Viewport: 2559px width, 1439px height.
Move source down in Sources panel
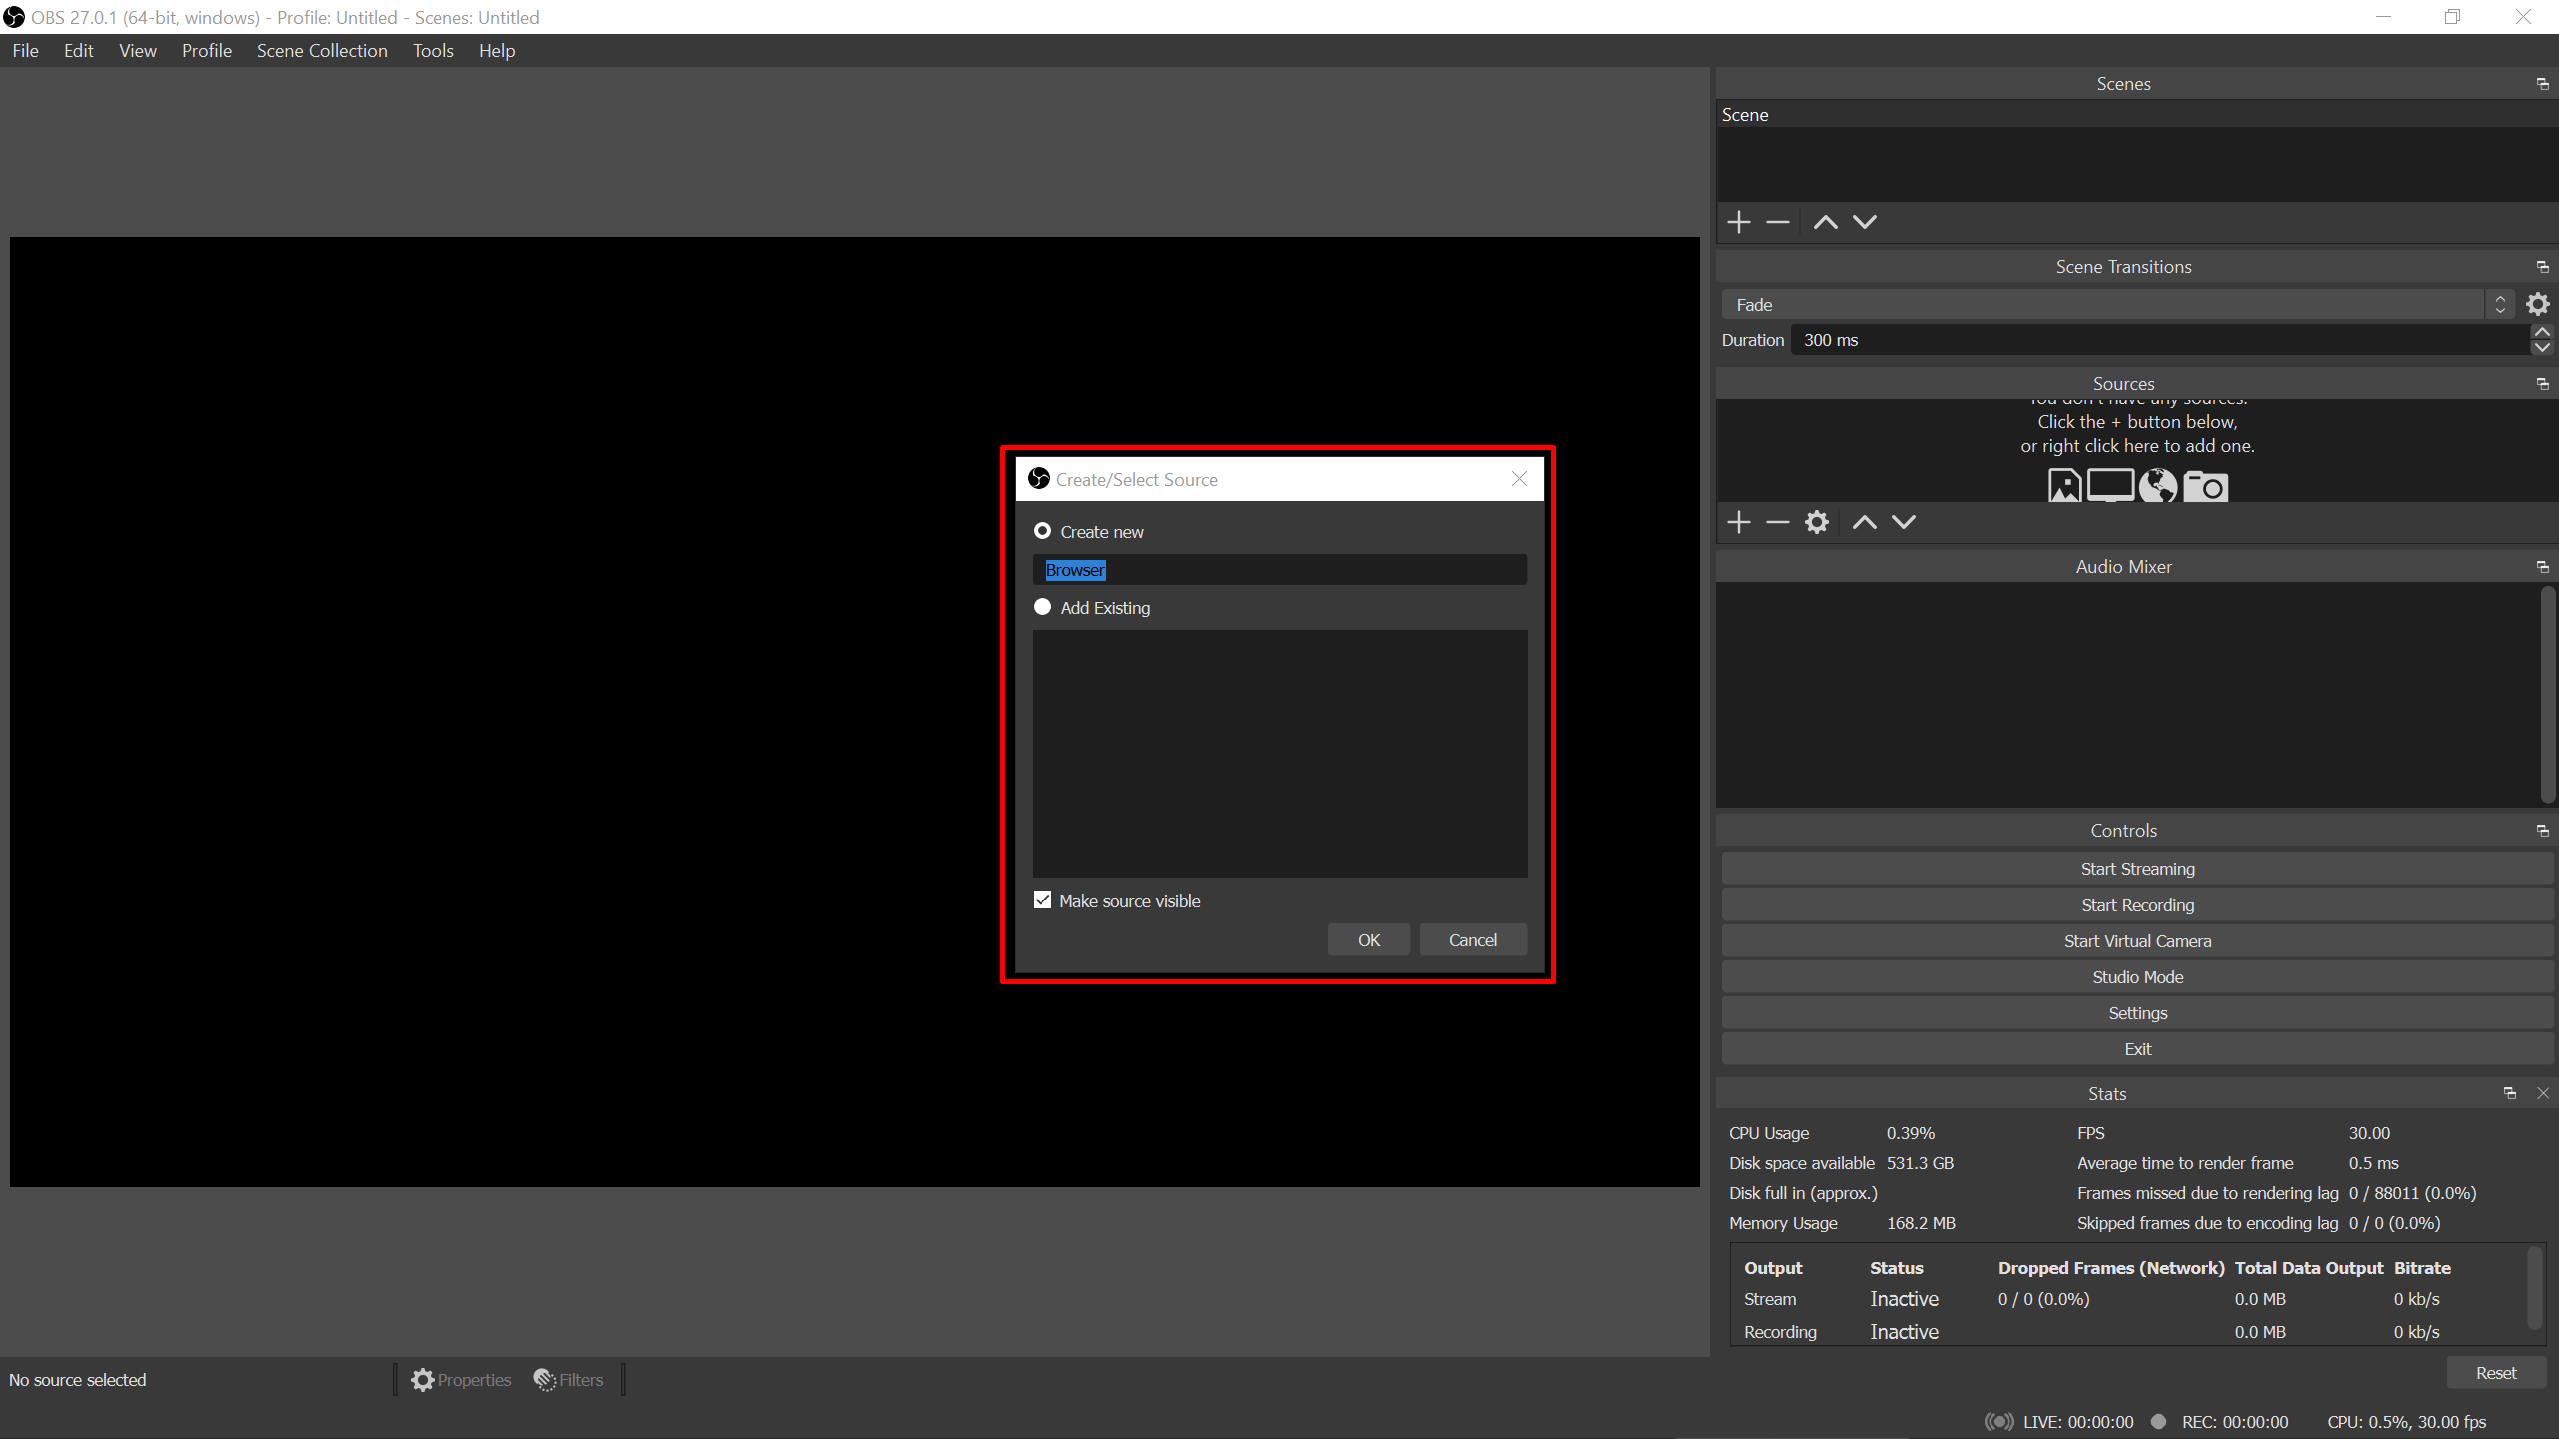pyautogui.click(x=1904, y=522)
